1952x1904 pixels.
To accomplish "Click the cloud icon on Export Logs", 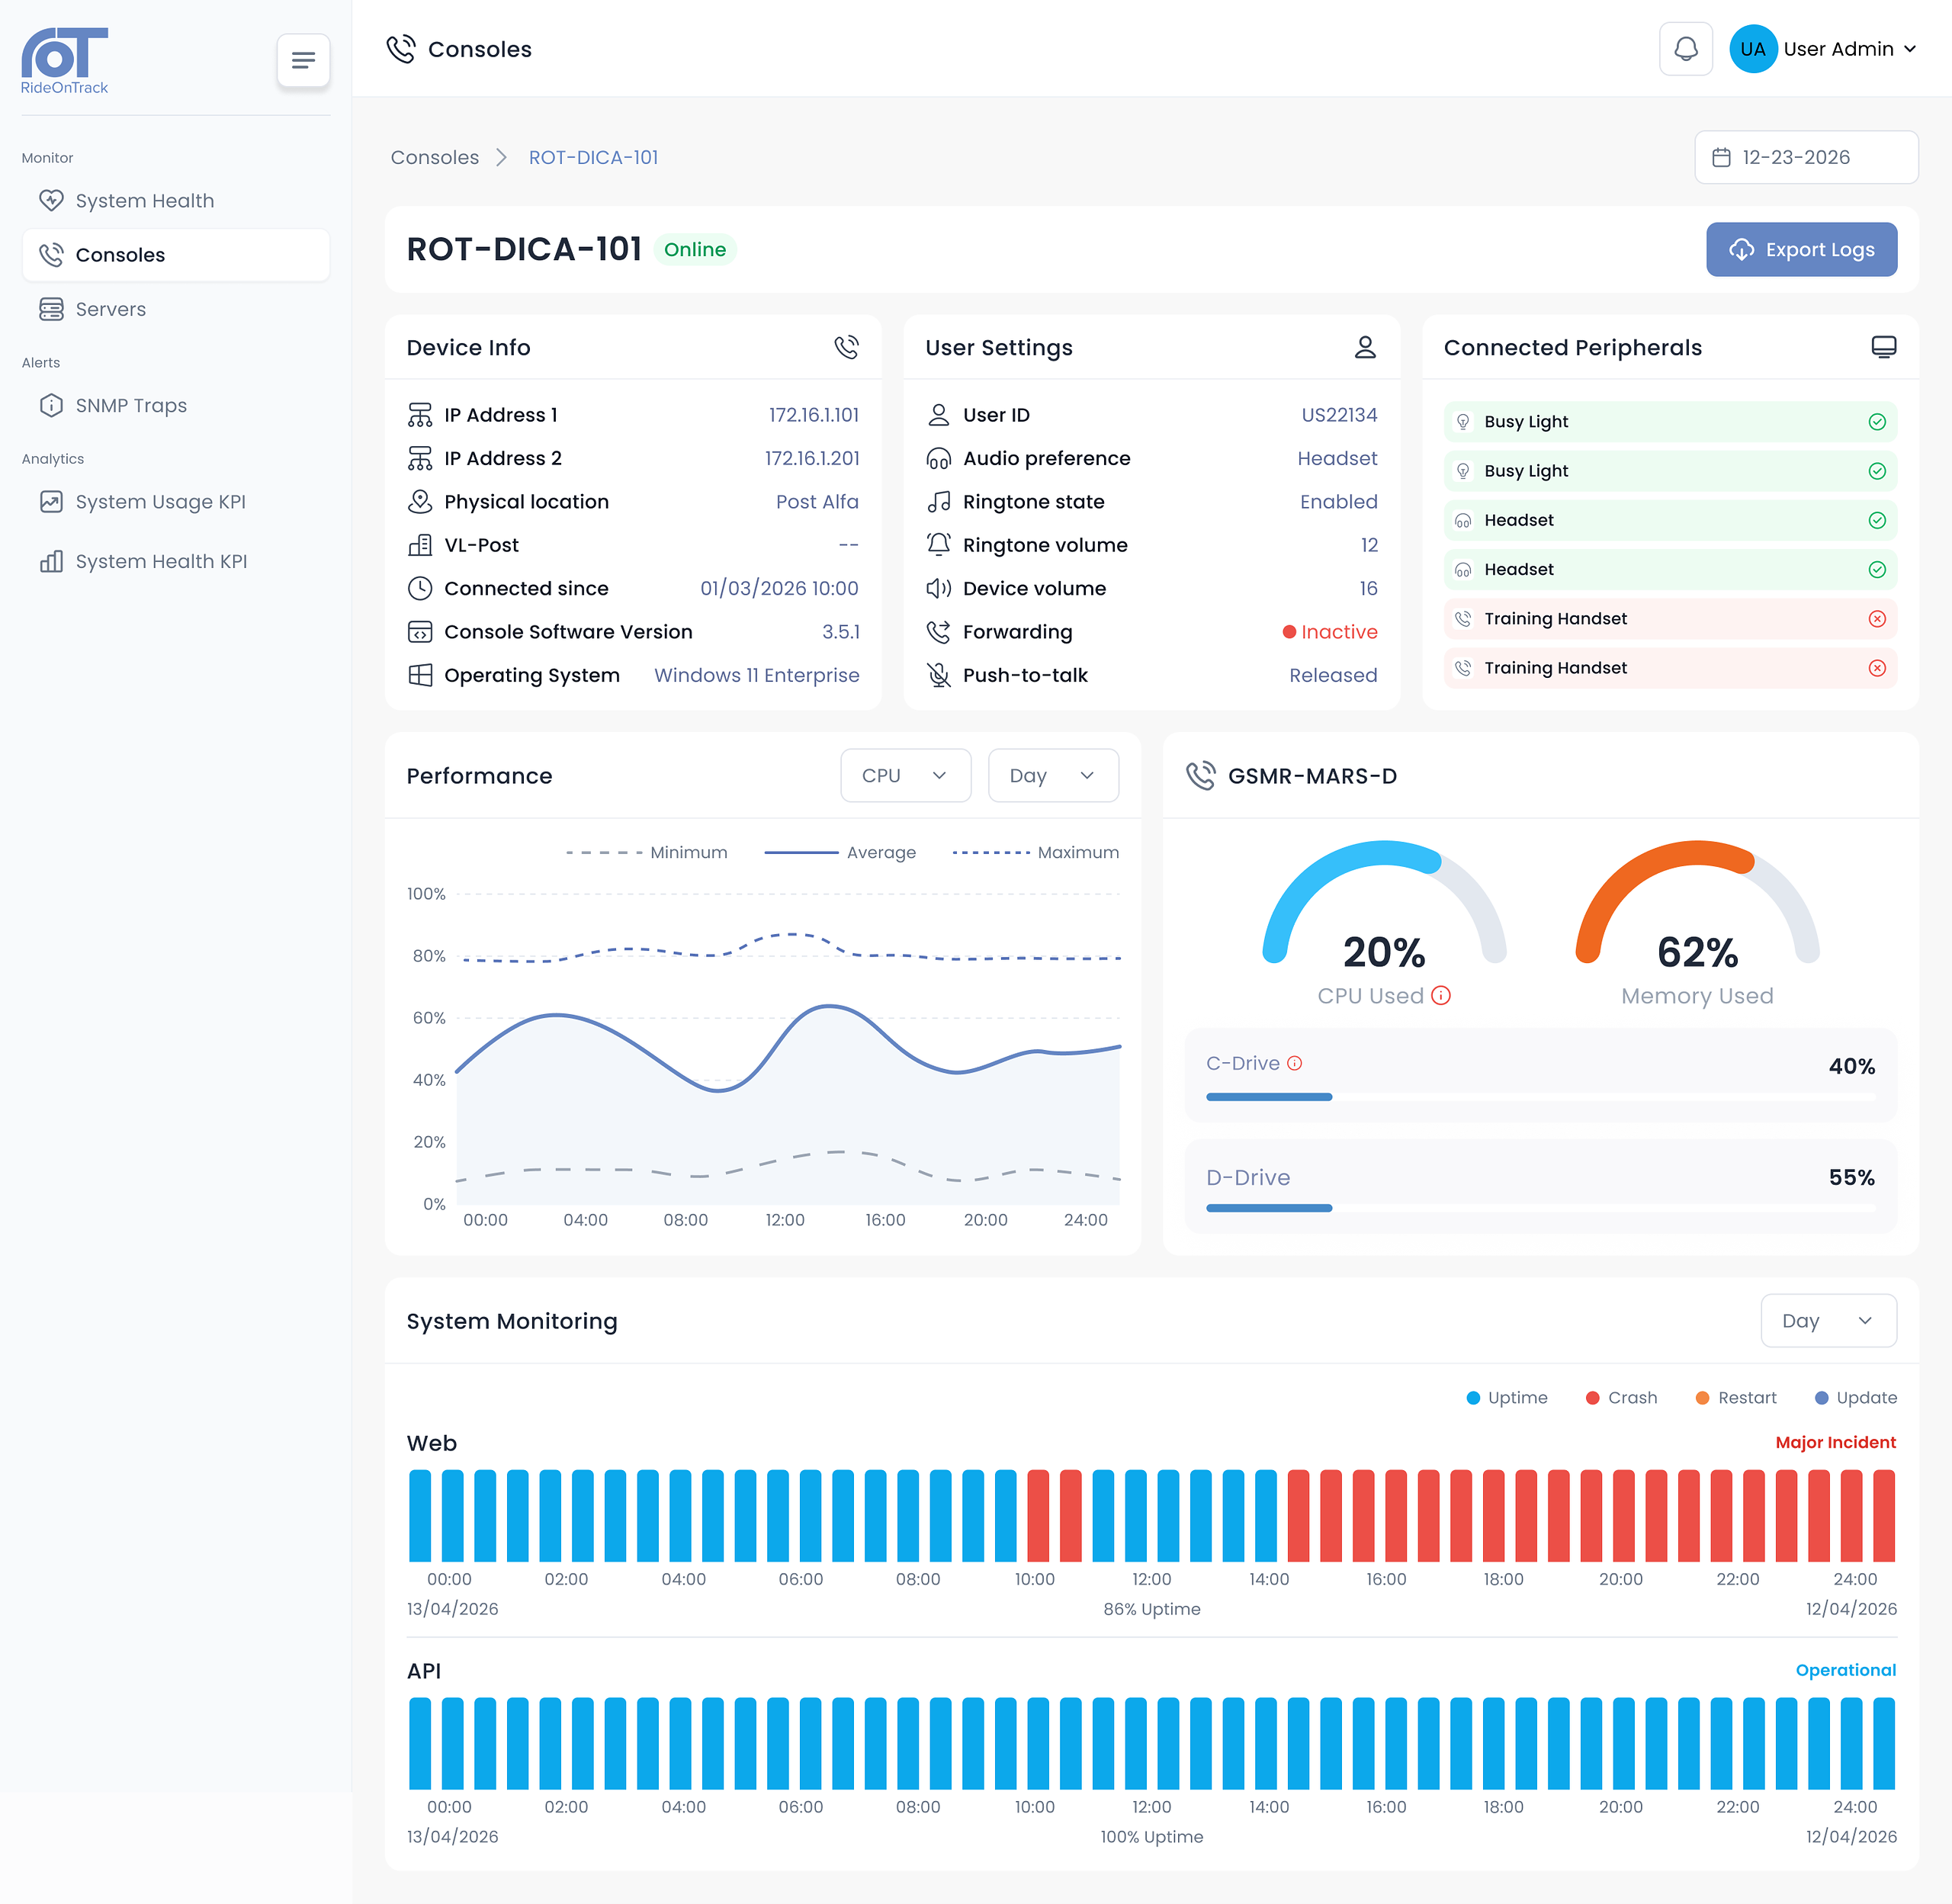I will 1741,250.
